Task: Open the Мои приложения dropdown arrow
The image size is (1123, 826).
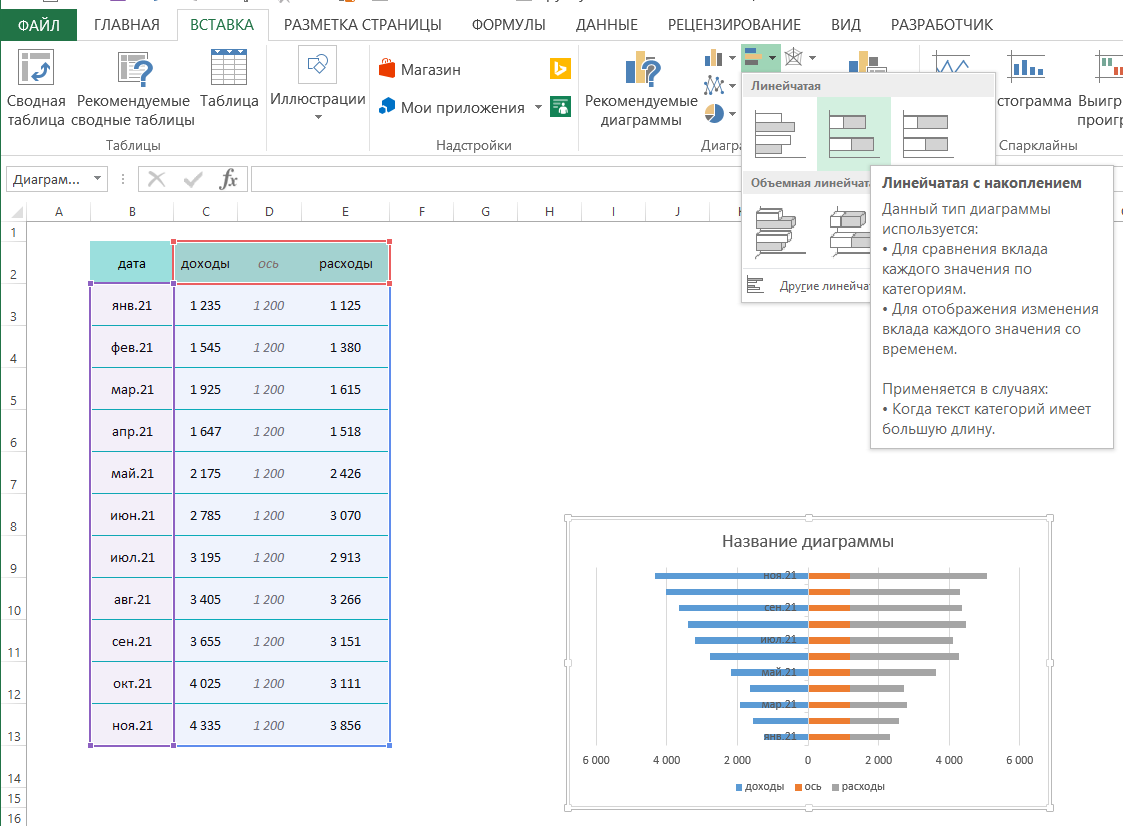Action: click(x=538, y=107)
